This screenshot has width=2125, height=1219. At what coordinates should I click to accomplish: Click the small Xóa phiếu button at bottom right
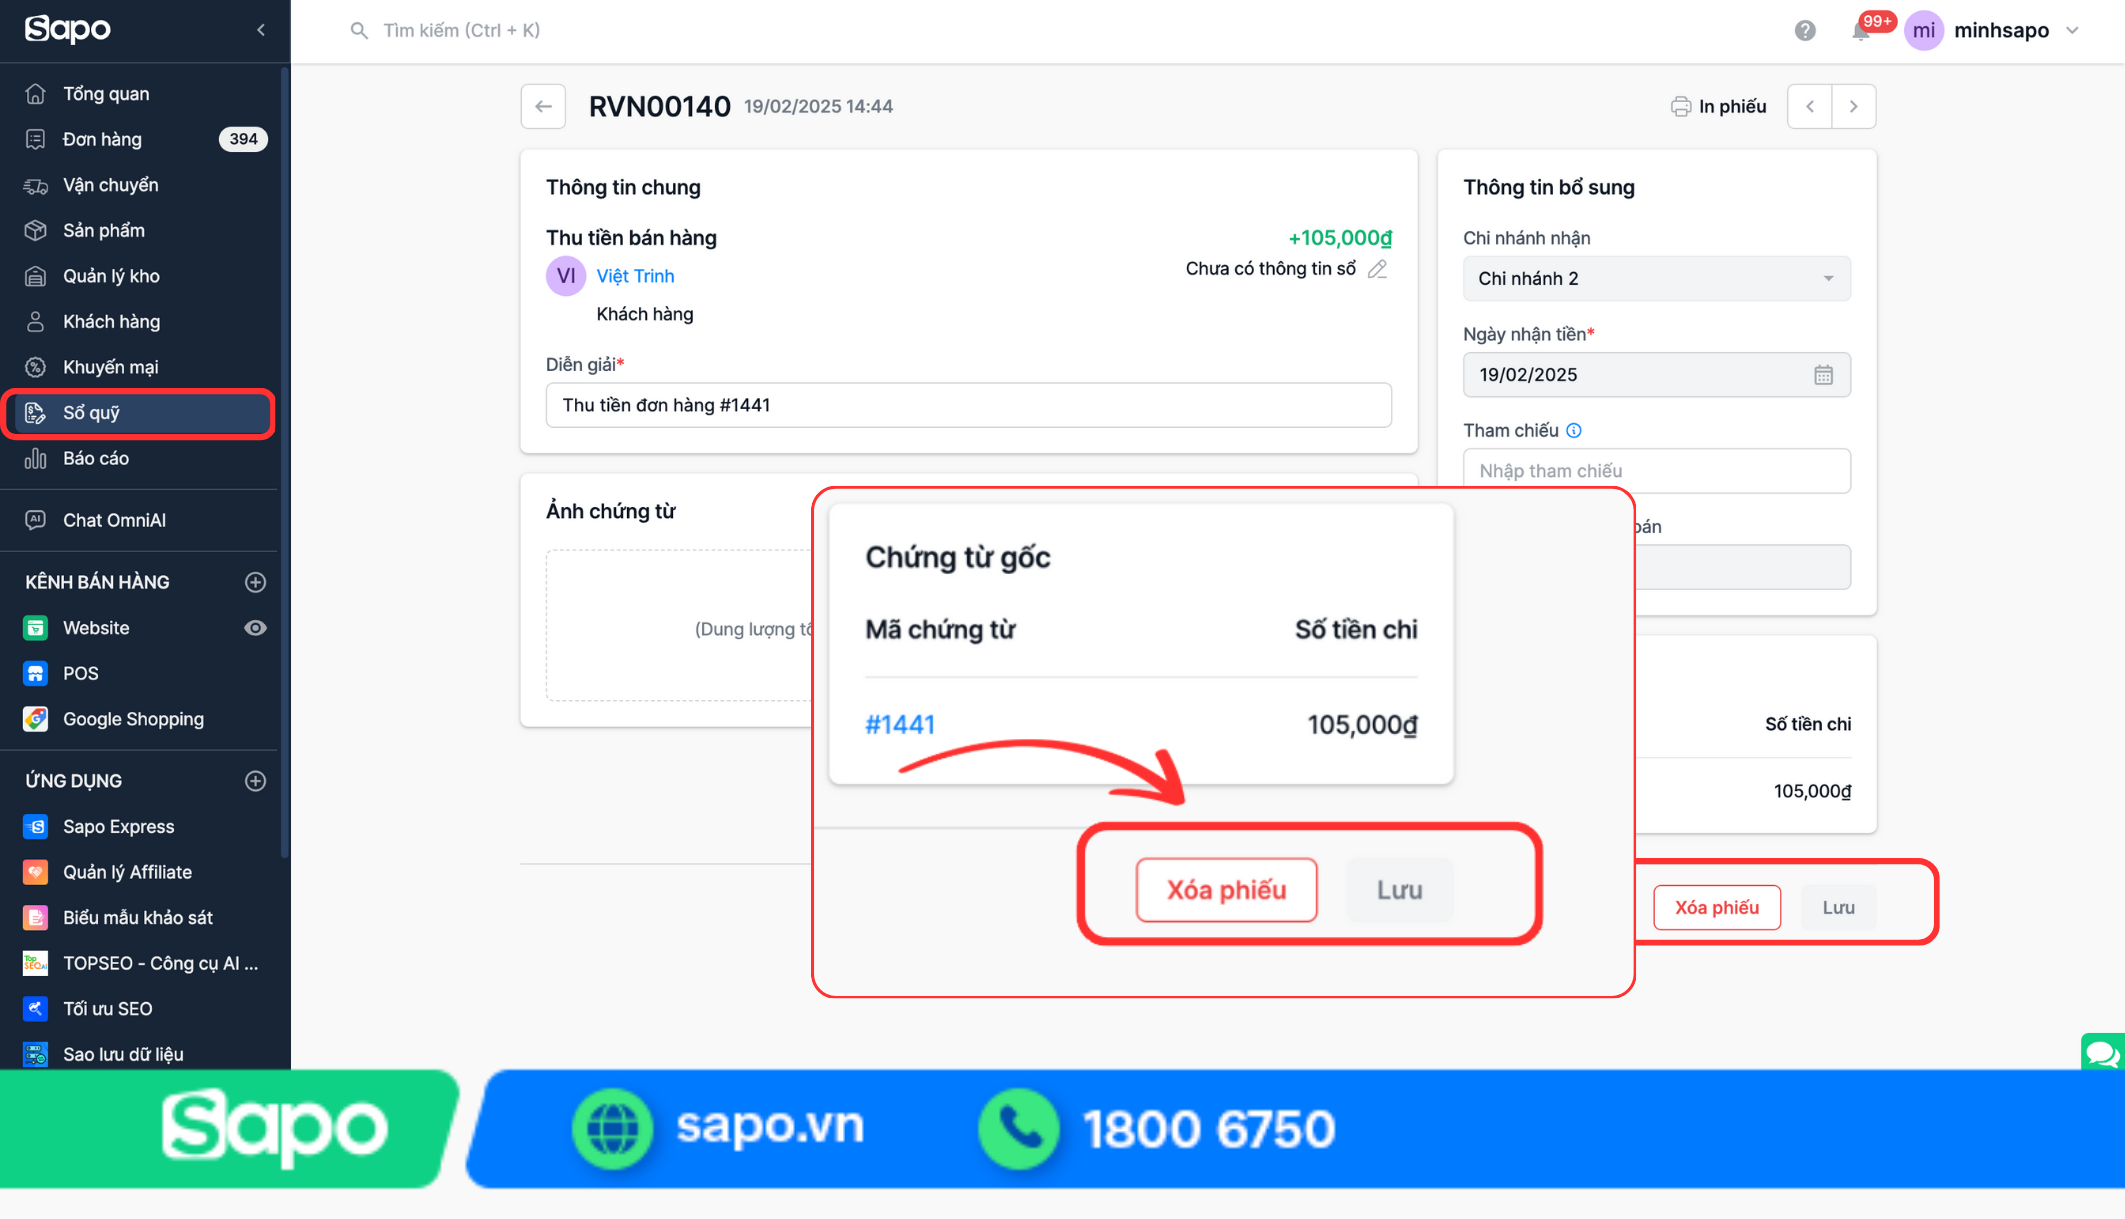click(x=1717, y=908)
